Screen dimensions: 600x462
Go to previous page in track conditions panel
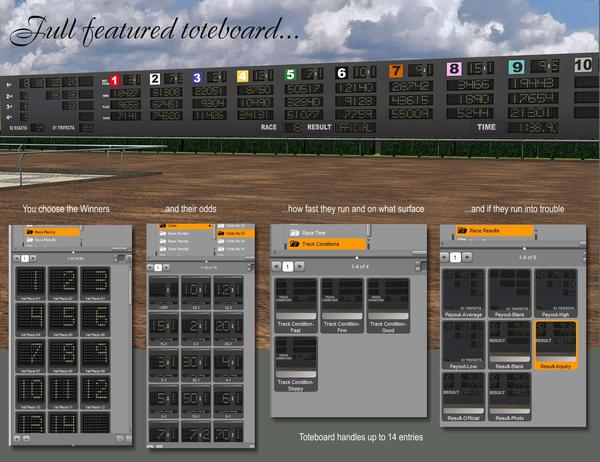pos(276,266)
